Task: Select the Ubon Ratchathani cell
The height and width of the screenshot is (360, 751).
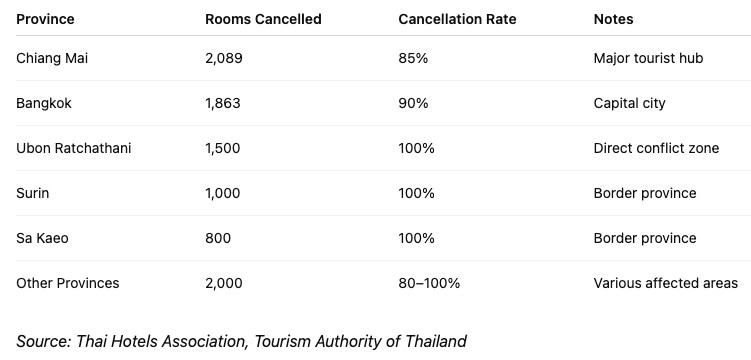Action: [73, 148]
